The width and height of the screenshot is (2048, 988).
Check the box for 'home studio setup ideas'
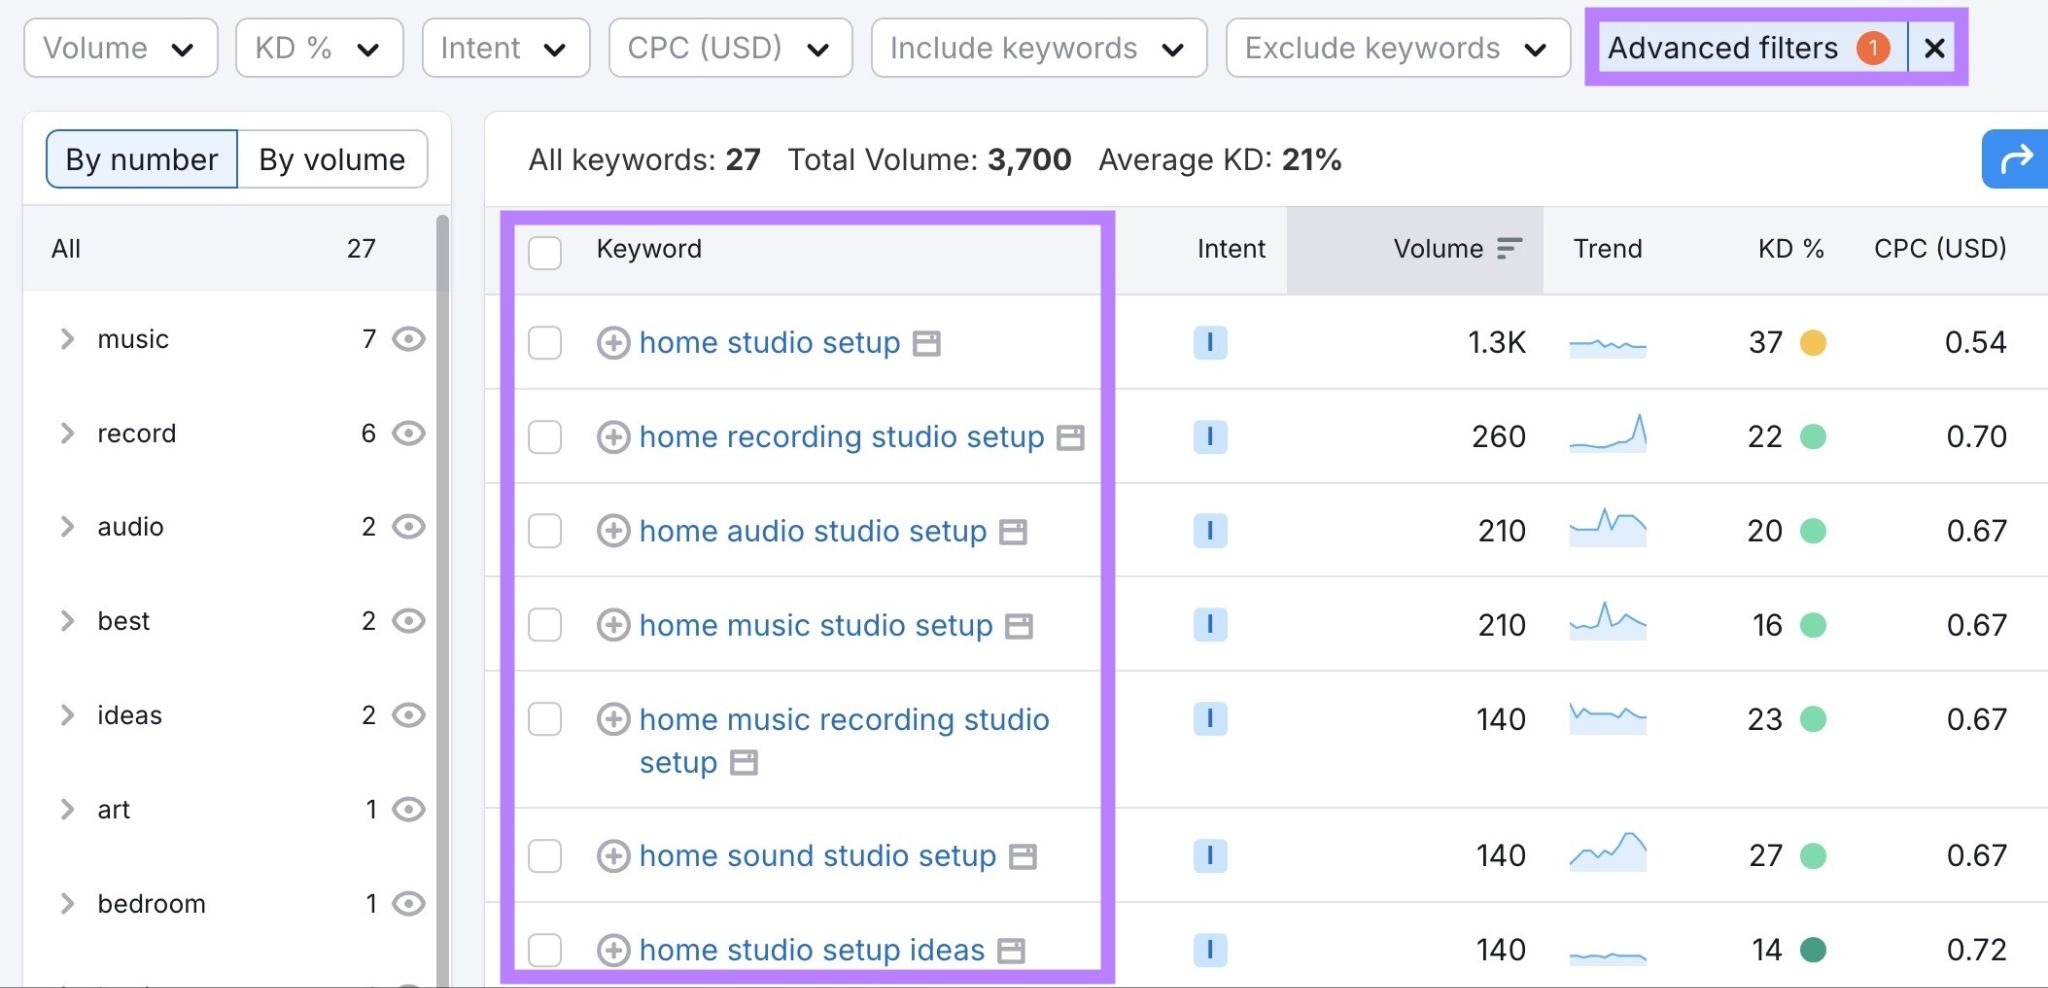[x=545, y=950]
